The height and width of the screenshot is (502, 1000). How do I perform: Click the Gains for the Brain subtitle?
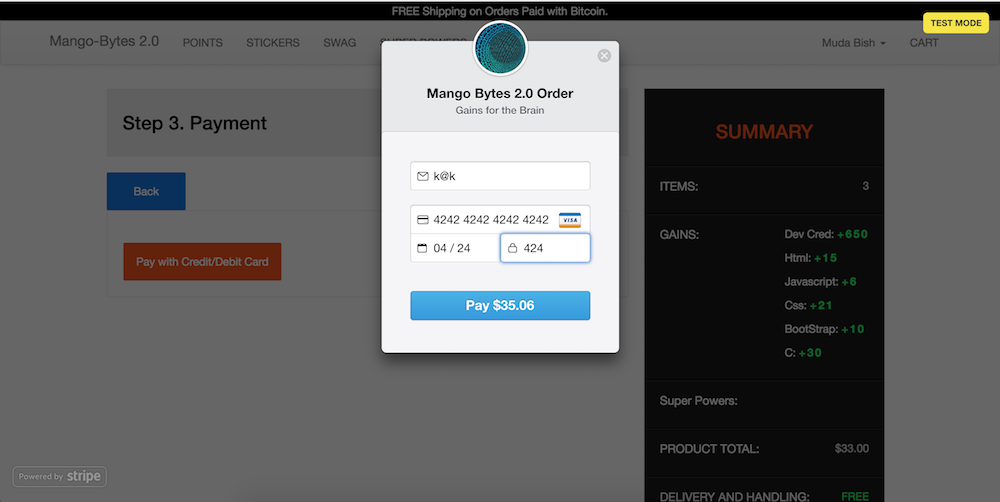pyautogui.click(x=500, y=110)
